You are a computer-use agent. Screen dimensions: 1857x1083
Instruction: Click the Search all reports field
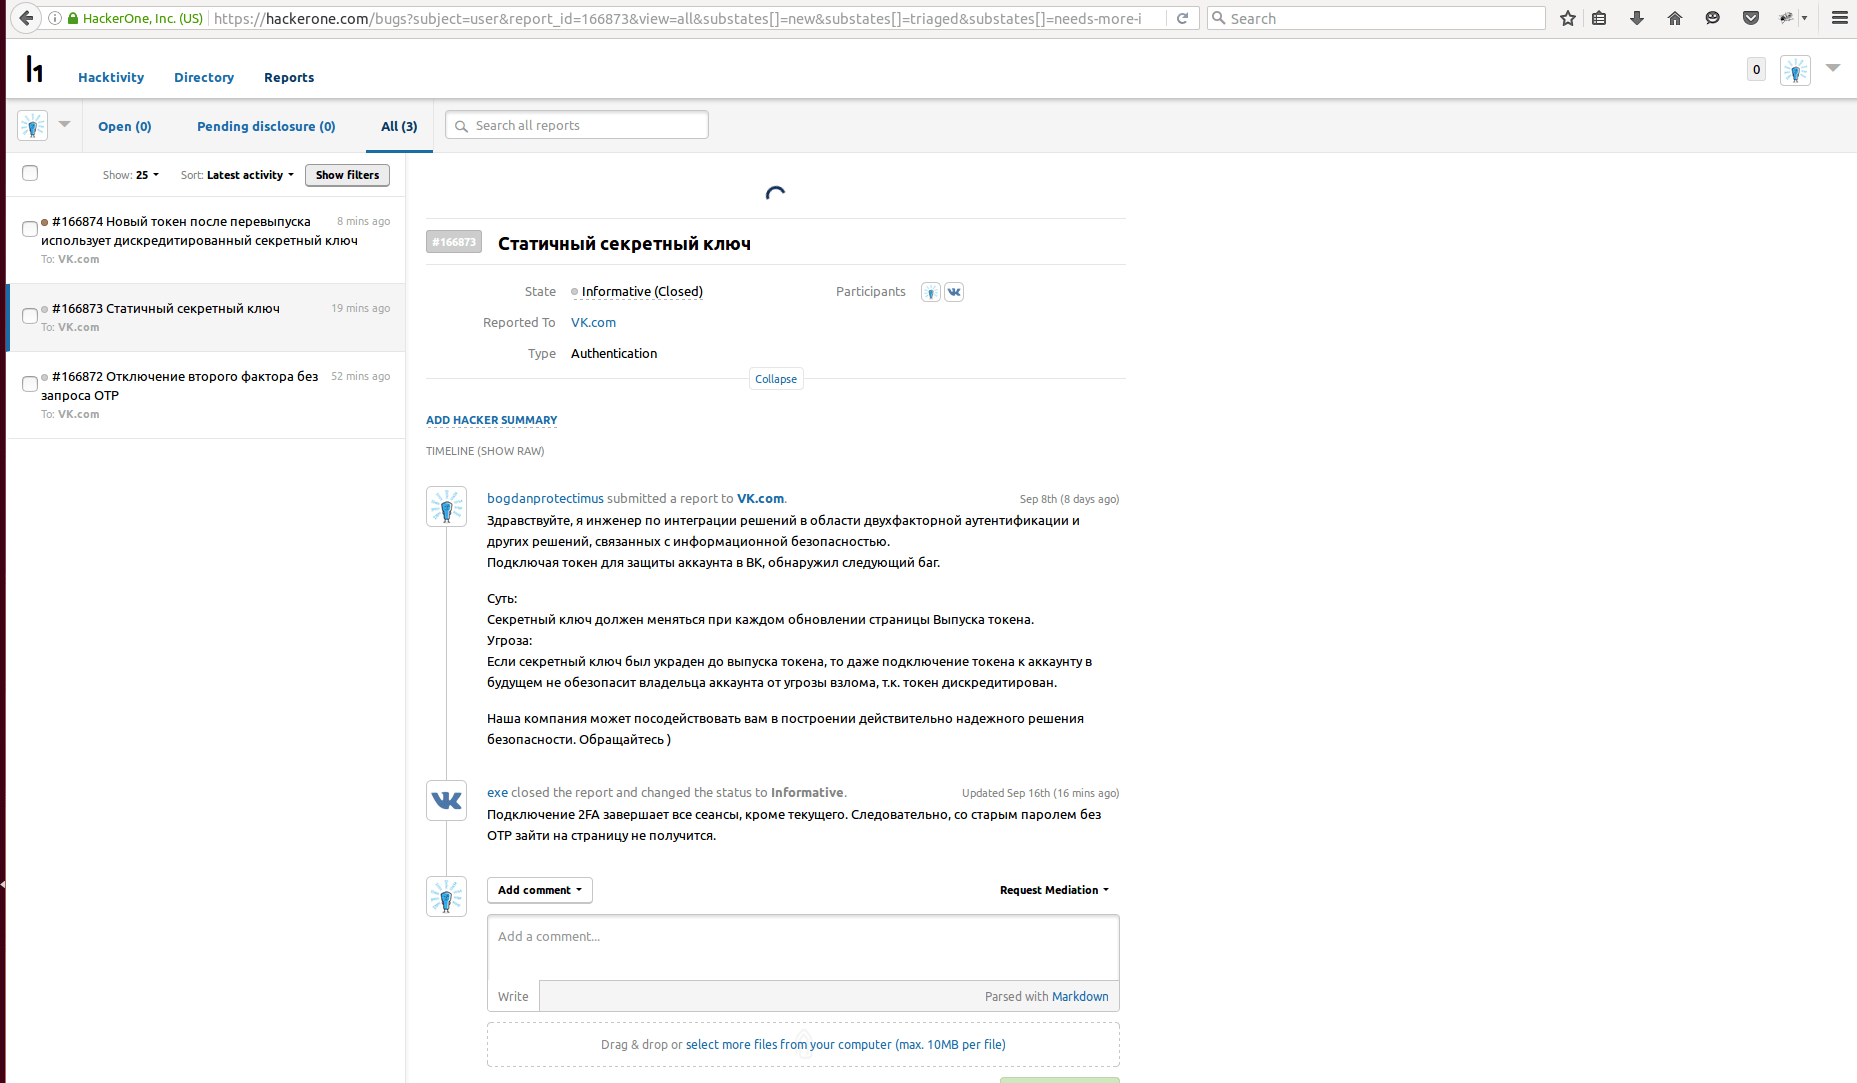click(587, 125)
